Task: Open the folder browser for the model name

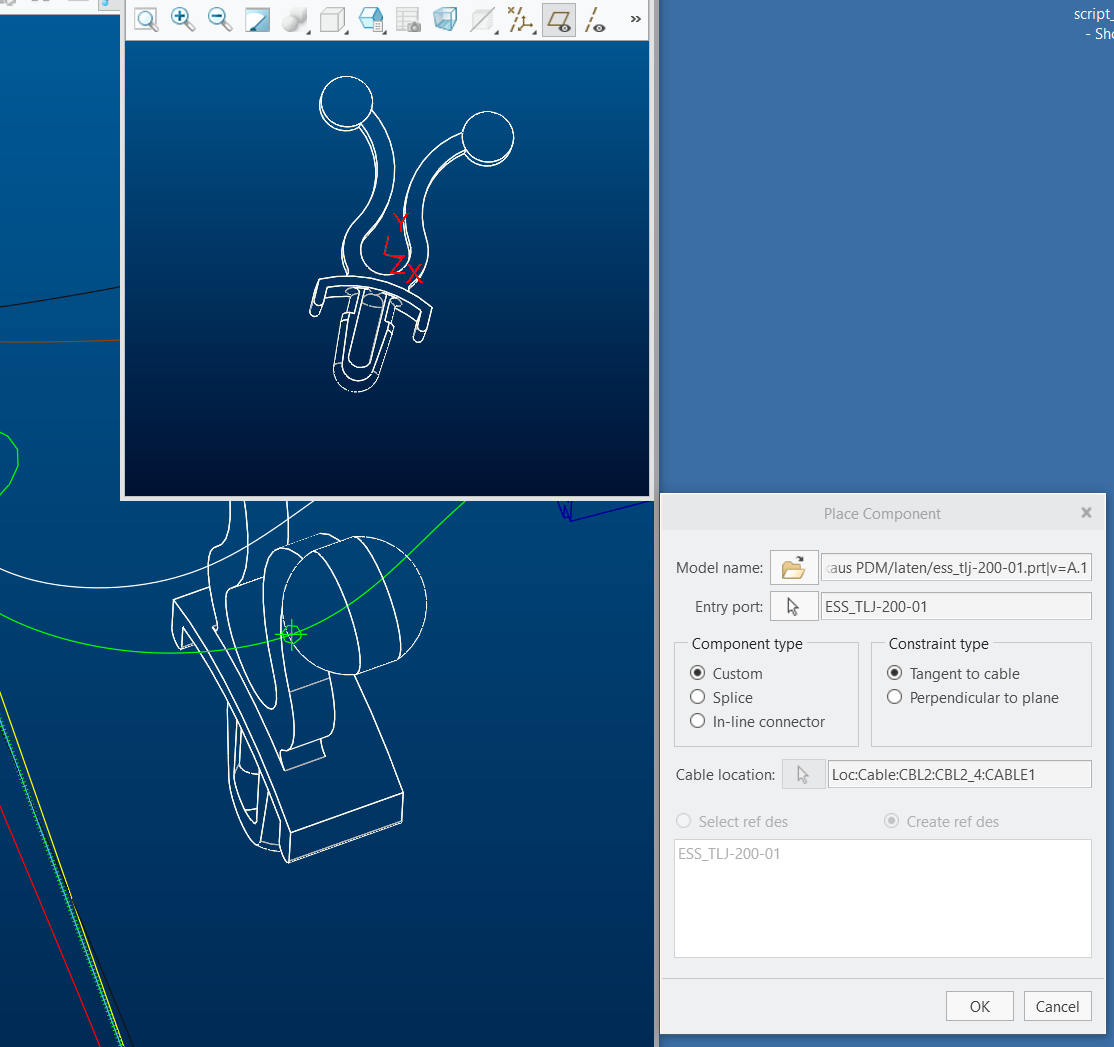Action: click(x=793, y=567)
